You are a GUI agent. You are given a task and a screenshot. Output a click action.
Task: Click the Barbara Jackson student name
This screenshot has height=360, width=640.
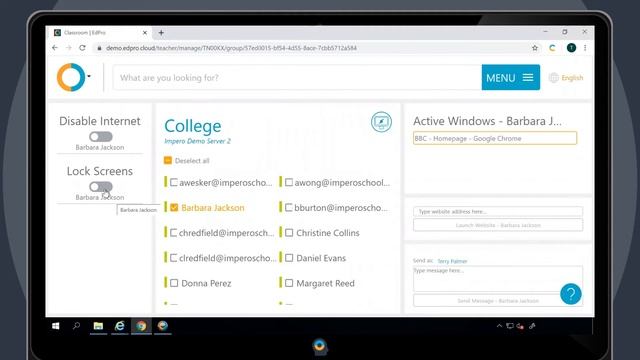tap(213, 207)
